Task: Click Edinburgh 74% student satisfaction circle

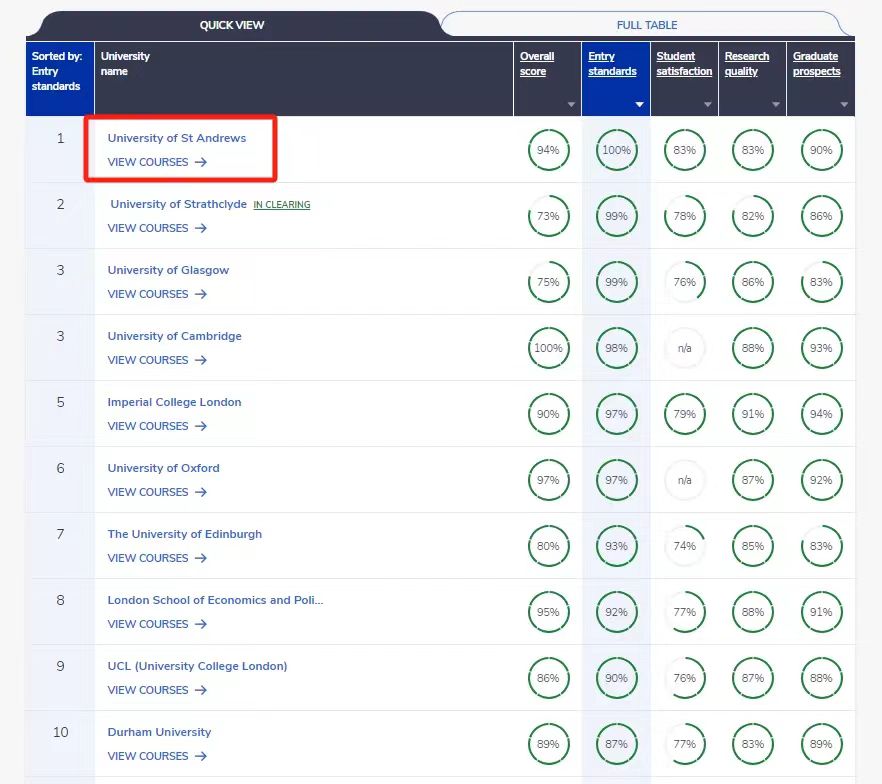Action: [x=685, y=546]
